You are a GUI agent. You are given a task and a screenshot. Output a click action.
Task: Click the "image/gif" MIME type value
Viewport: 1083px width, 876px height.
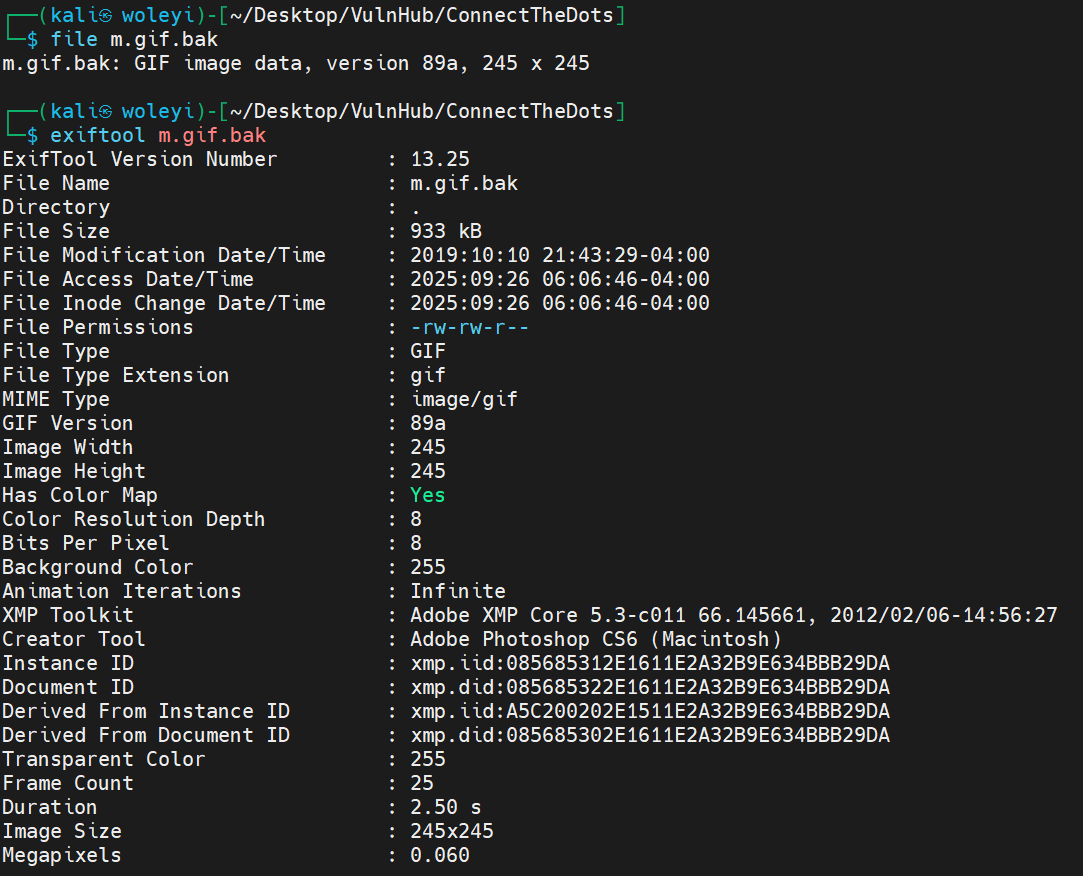[464, 399]
